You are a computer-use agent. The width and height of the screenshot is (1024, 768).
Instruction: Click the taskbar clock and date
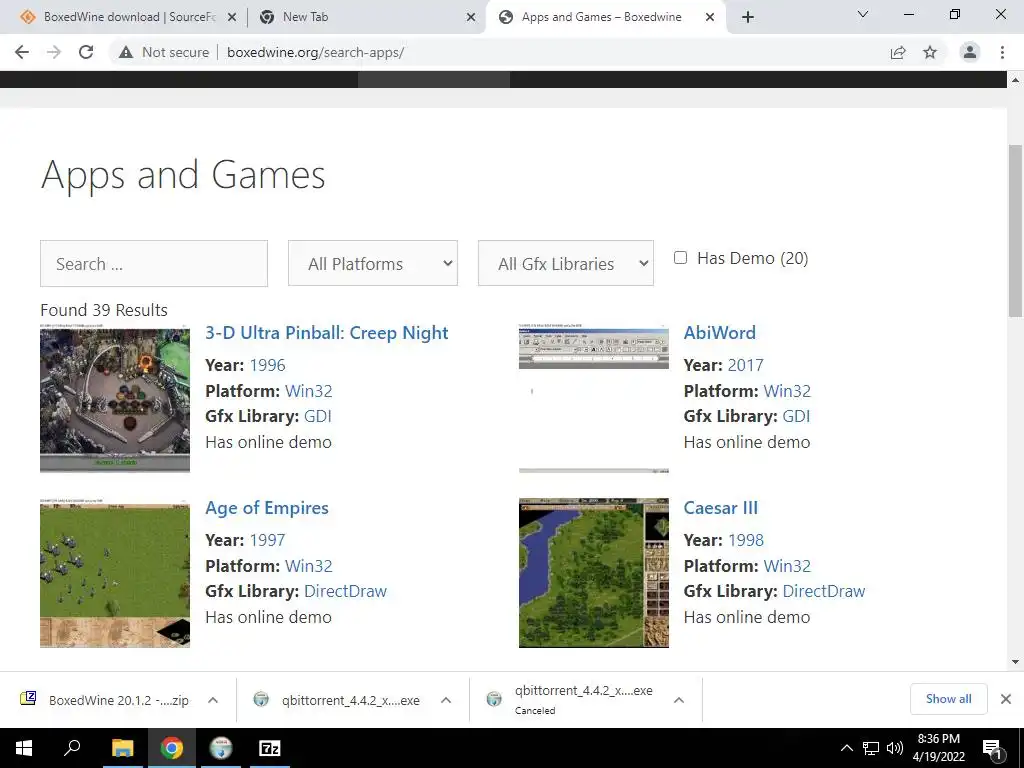click(938, 748)
